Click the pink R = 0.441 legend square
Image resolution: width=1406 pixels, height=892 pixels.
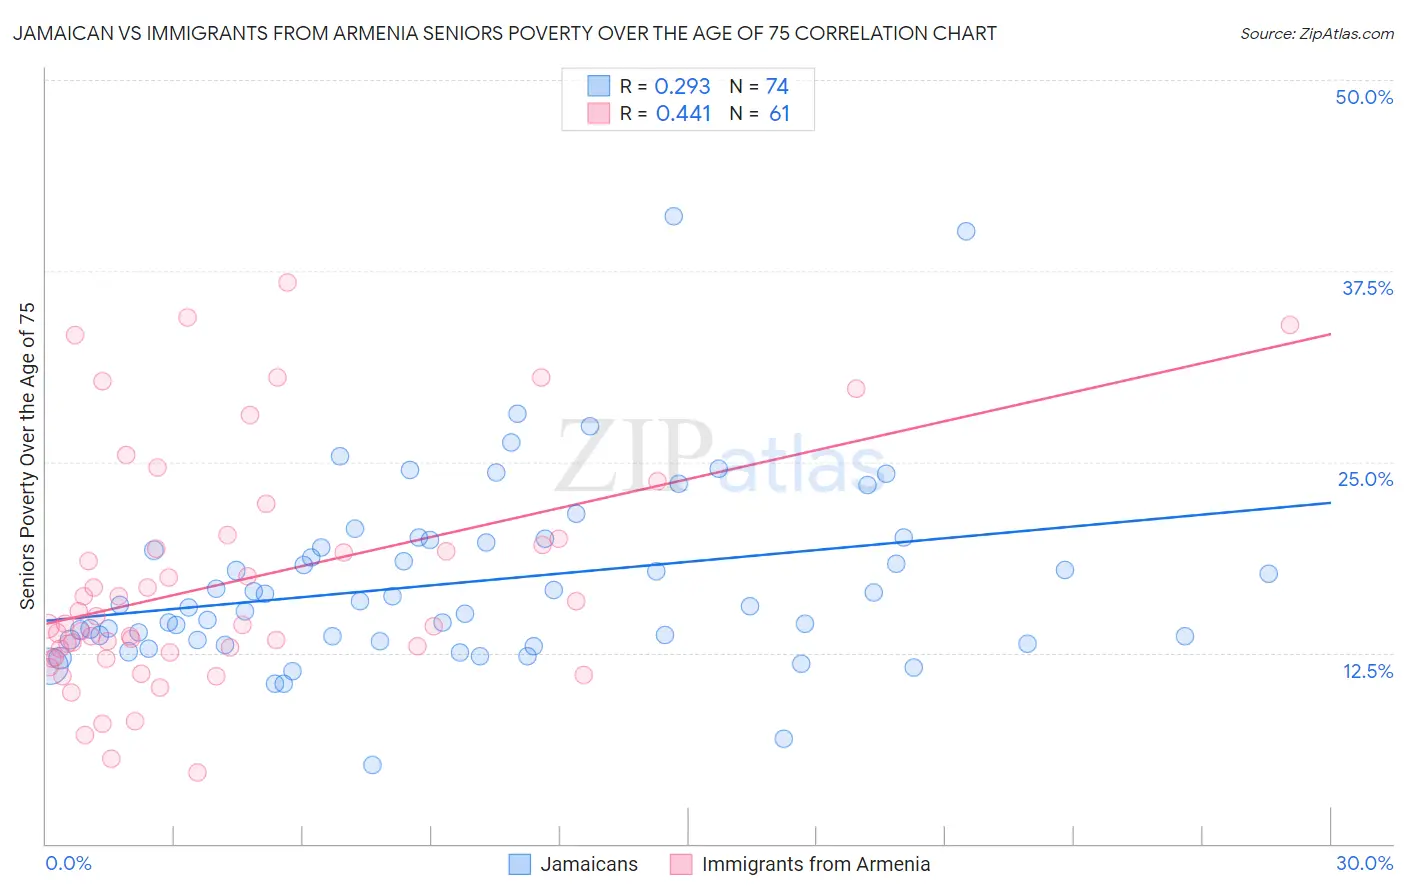(x=599, y=113)
